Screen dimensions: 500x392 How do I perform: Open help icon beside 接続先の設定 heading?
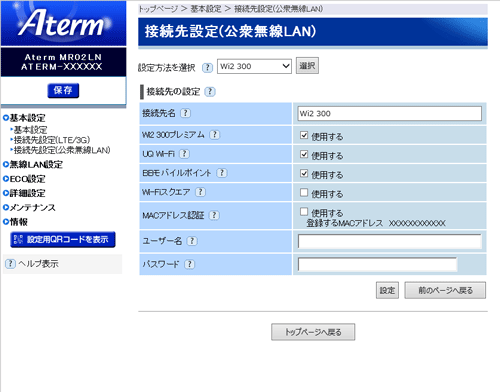click(x=210, y=92)
